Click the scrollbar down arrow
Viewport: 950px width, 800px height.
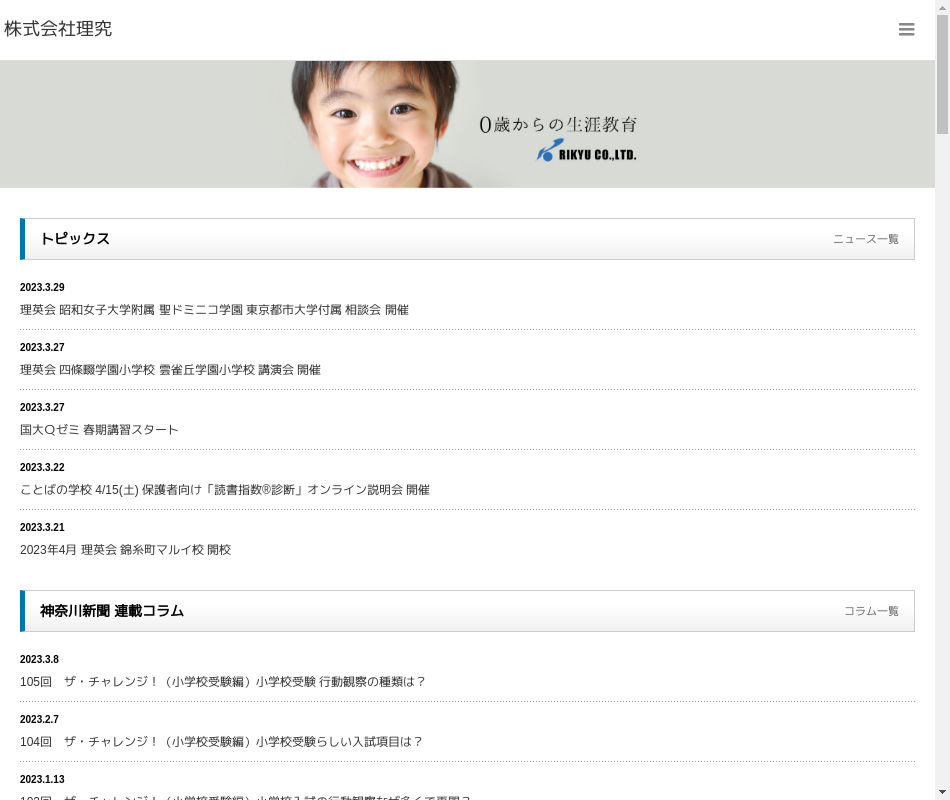coord(942,792)
